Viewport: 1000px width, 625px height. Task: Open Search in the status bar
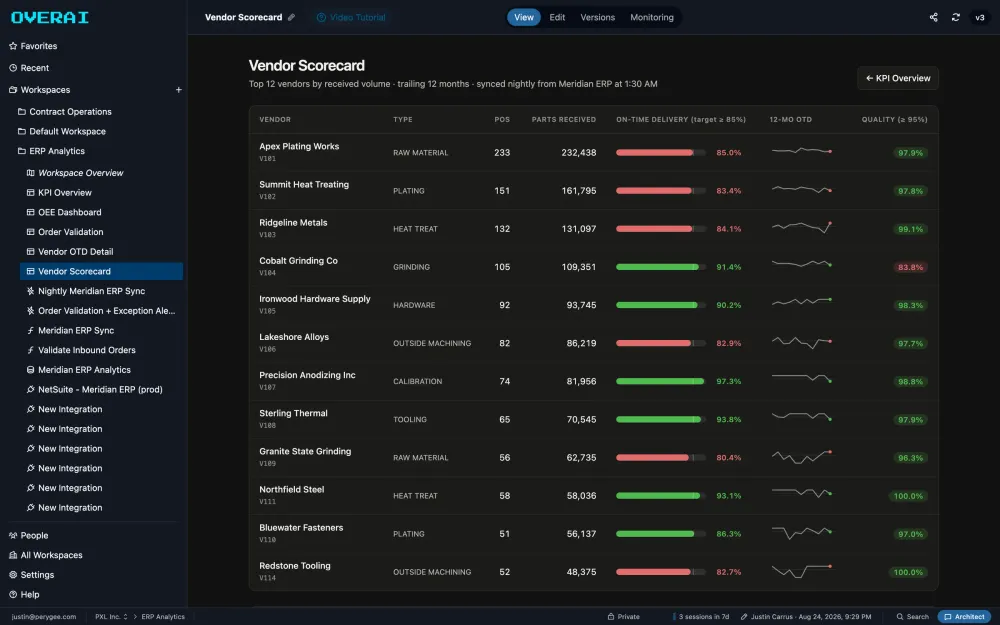click(913, 617)
